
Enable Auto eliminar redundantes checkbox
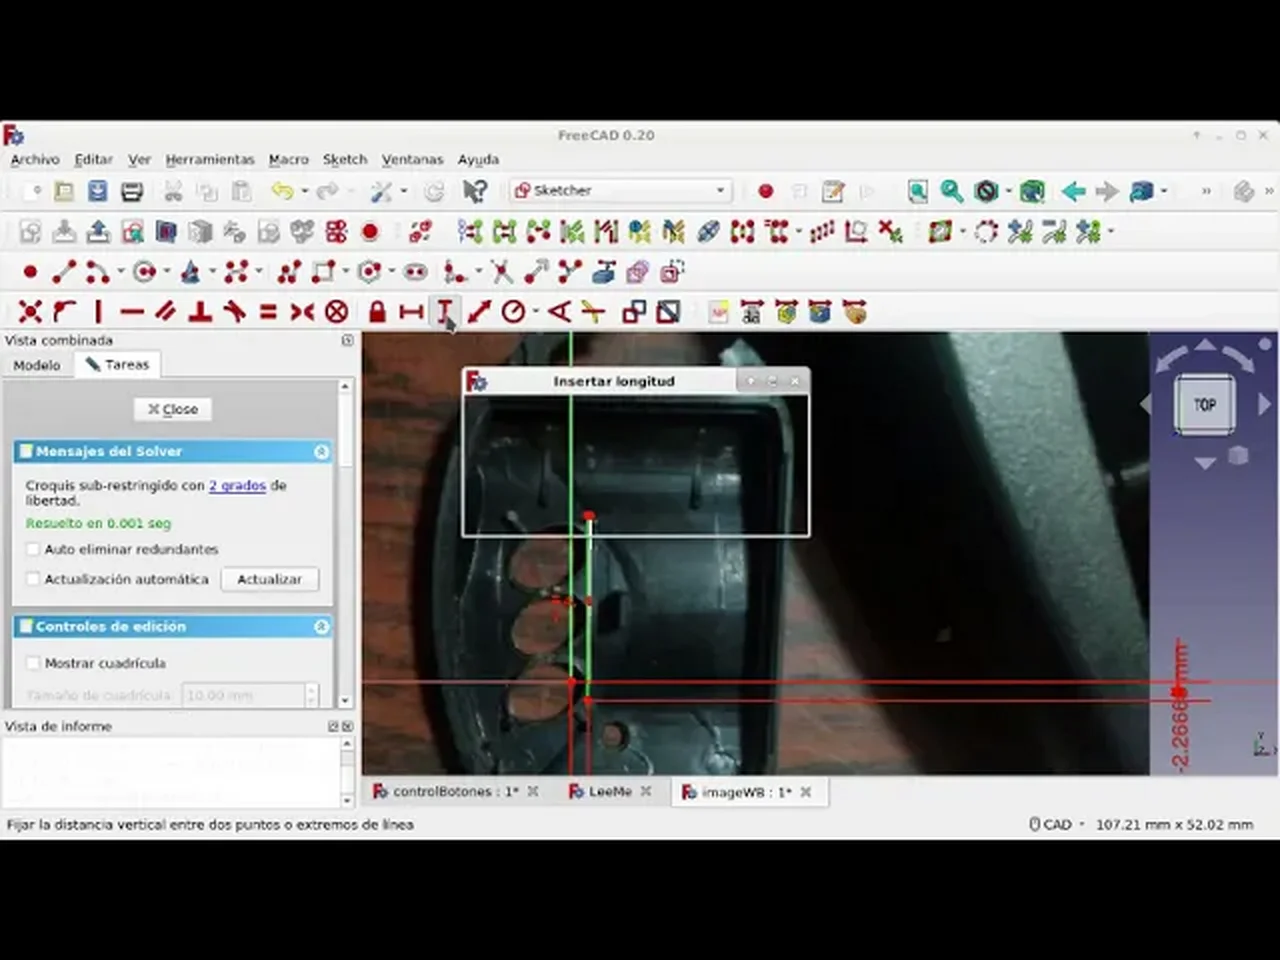33,549
